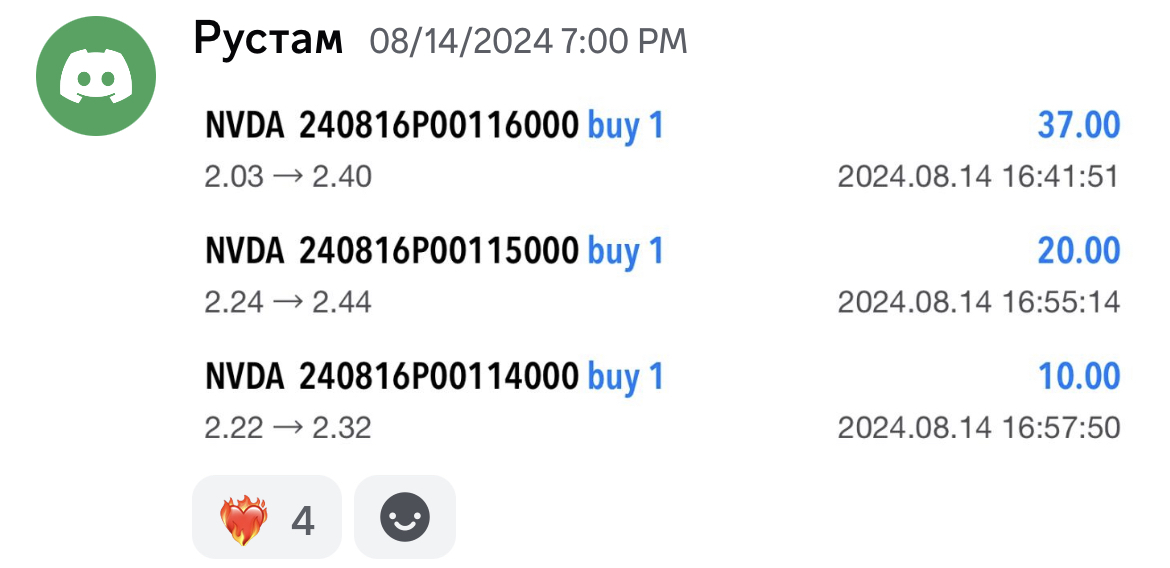Select the NVDA 240816P00114000 trade row

663,401
